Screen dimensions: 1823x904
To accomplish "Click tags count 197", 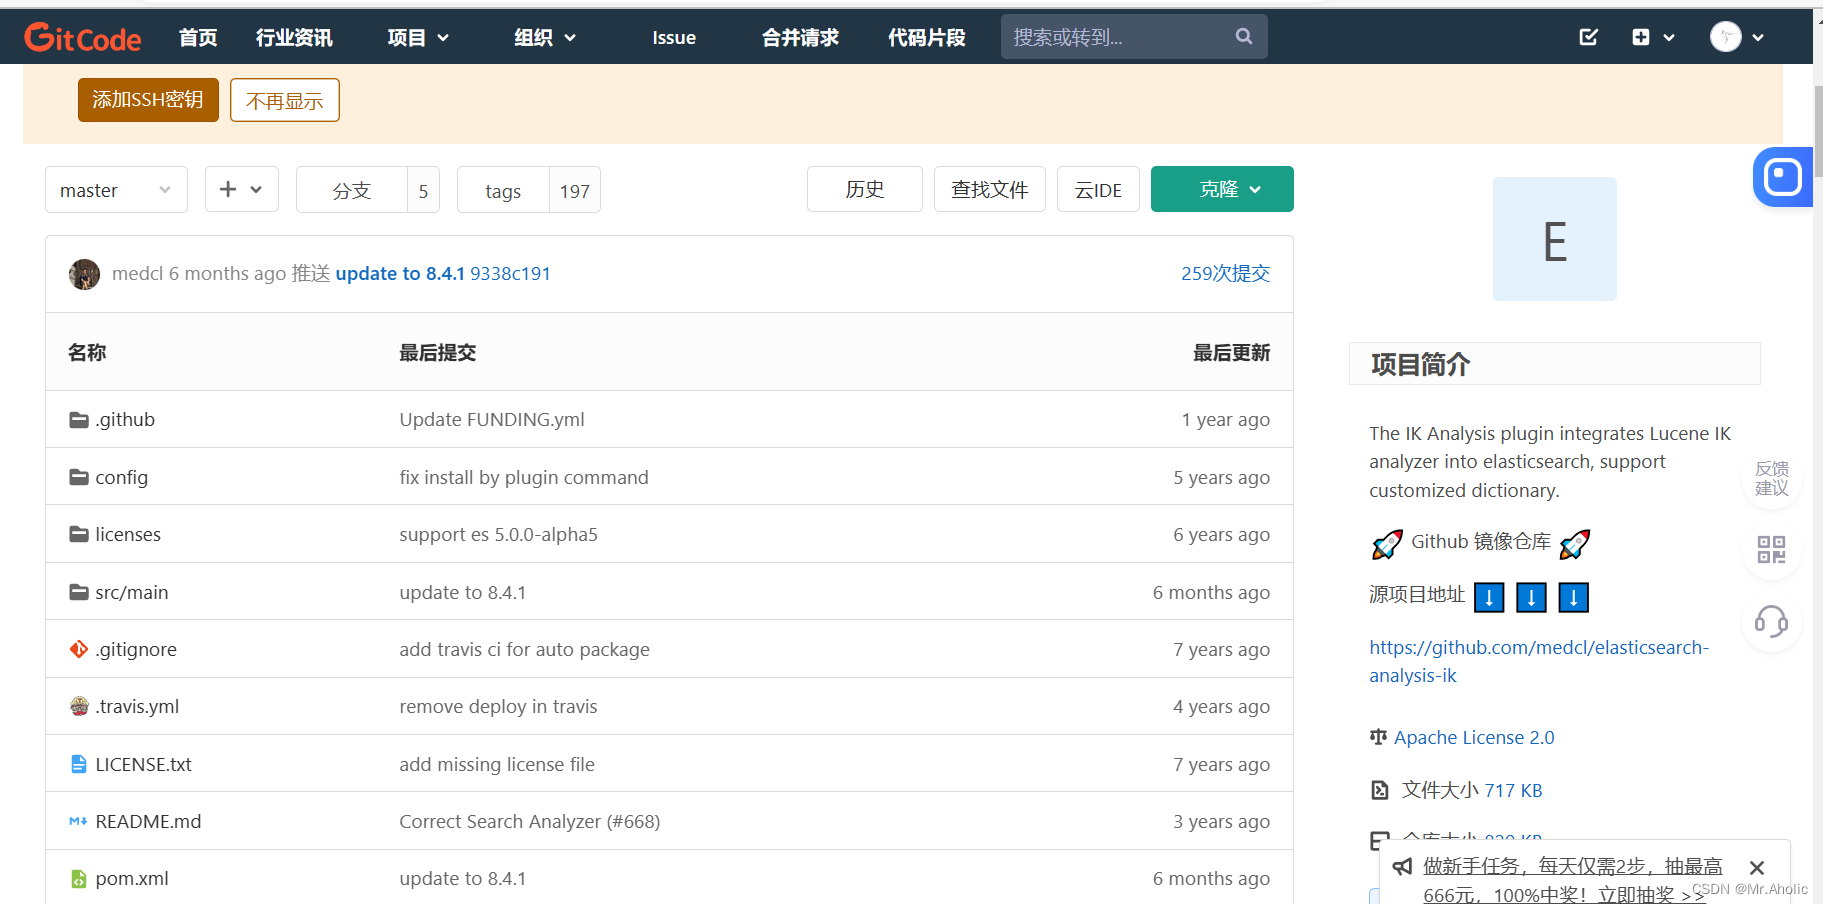I will [574, 190].
